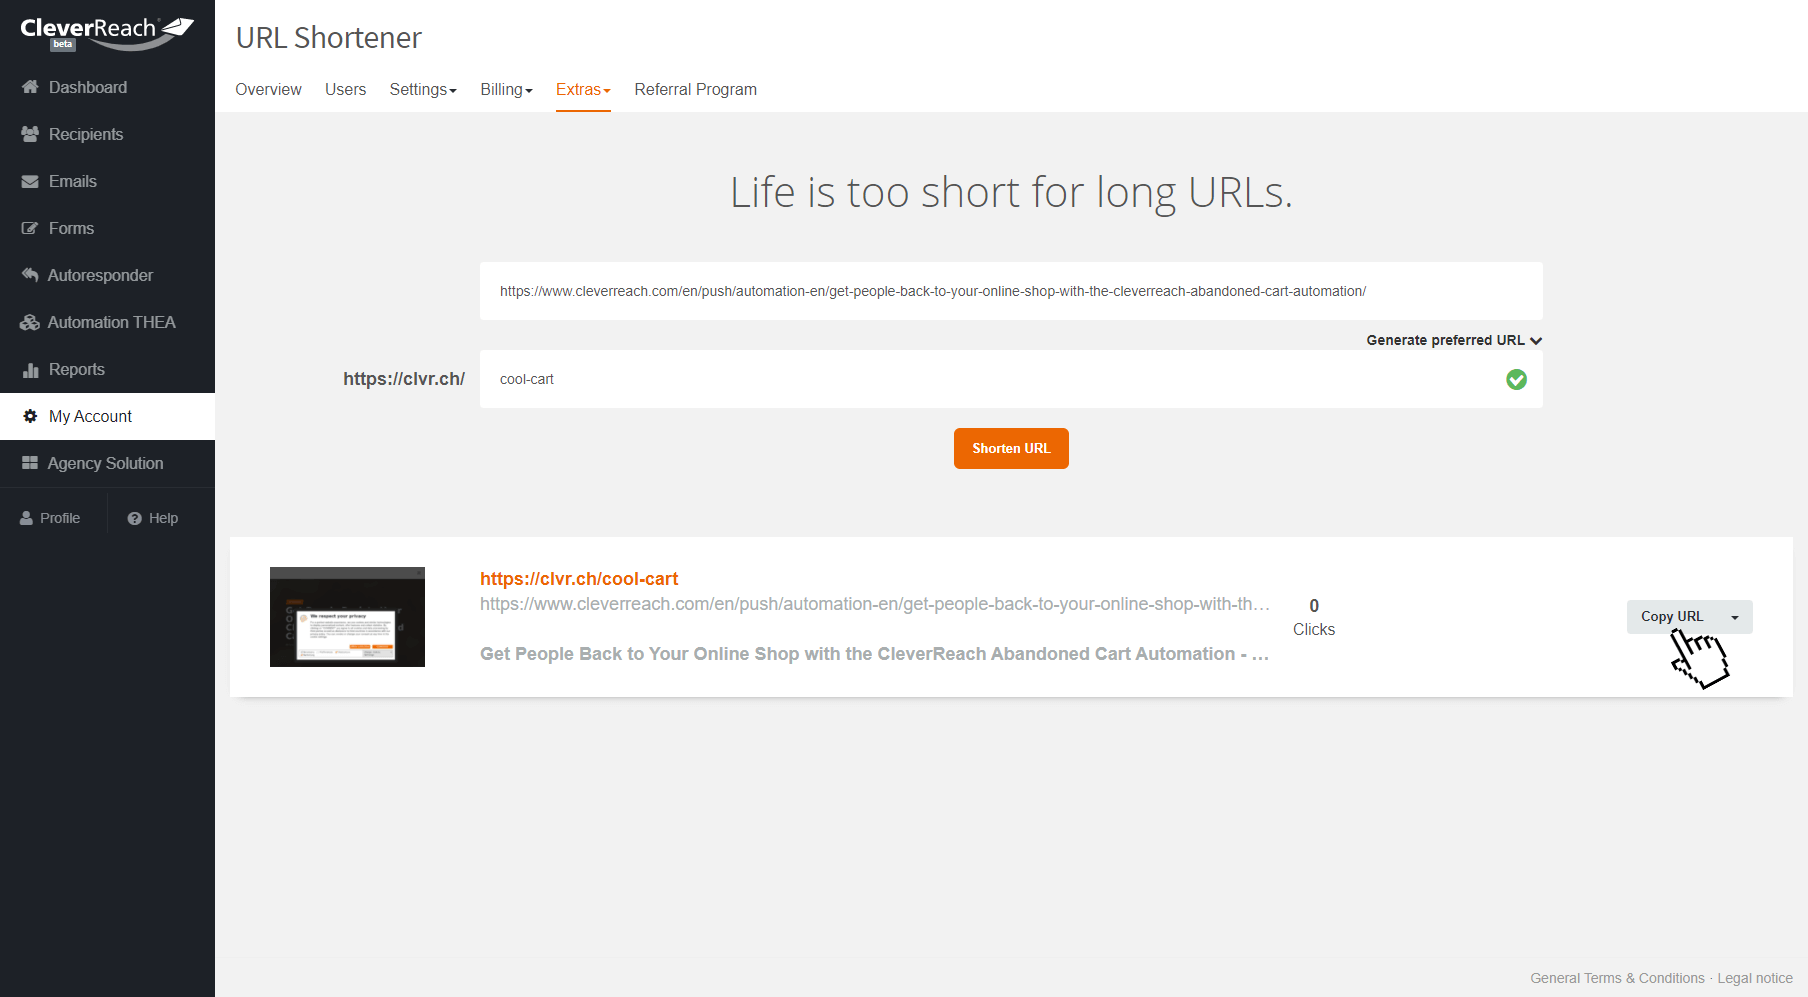Click the 'Get People Back to Your Online Shop' title
Screen dimensions: 1808x997
click(x=874, y=654)
